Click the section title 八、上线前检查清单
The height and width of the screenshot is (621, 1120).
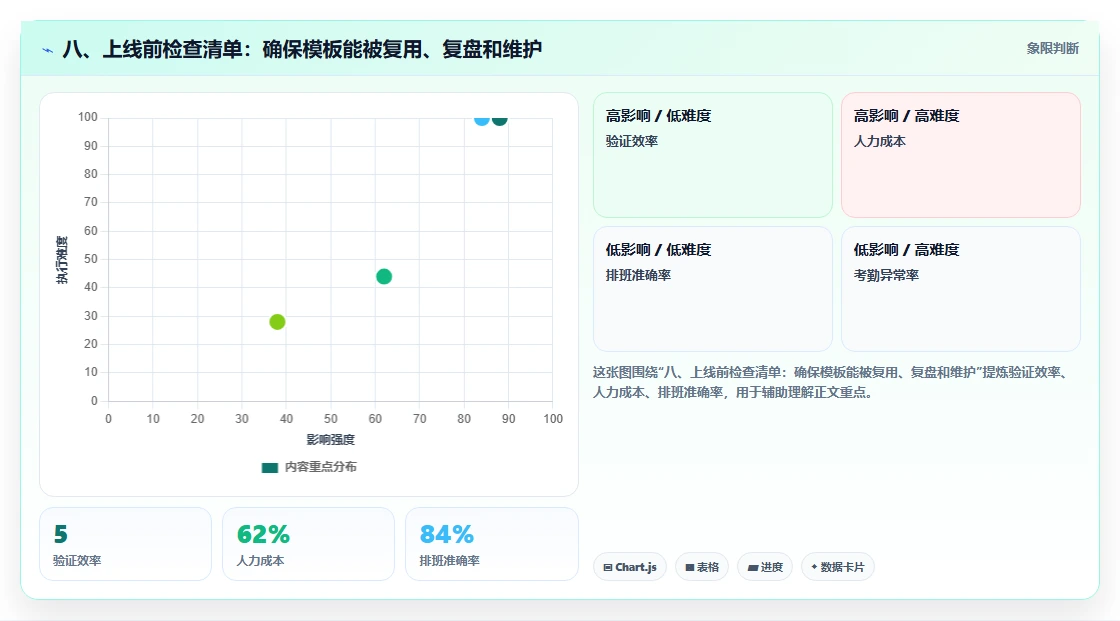(x=302, y=49)
